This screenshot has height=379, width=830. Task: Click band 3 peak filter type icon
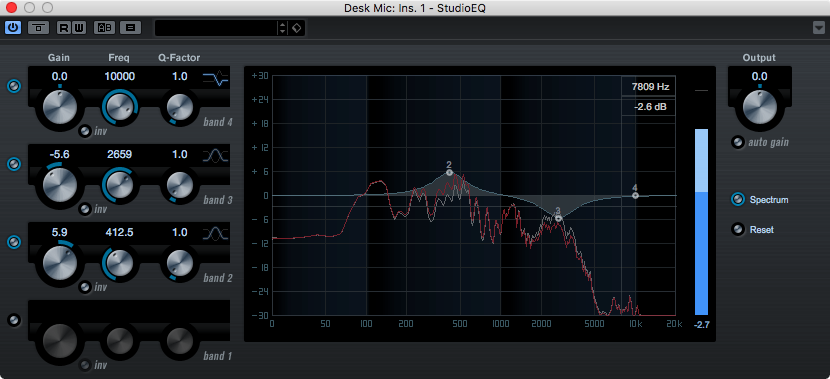tap(215, 156)
